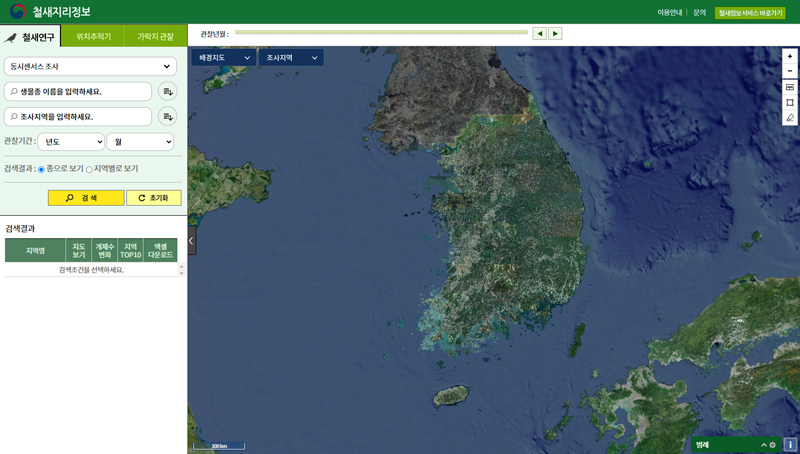Step timeline forward with right arrow
Viewport: 800px width, 454px height.
click(555, 34)
